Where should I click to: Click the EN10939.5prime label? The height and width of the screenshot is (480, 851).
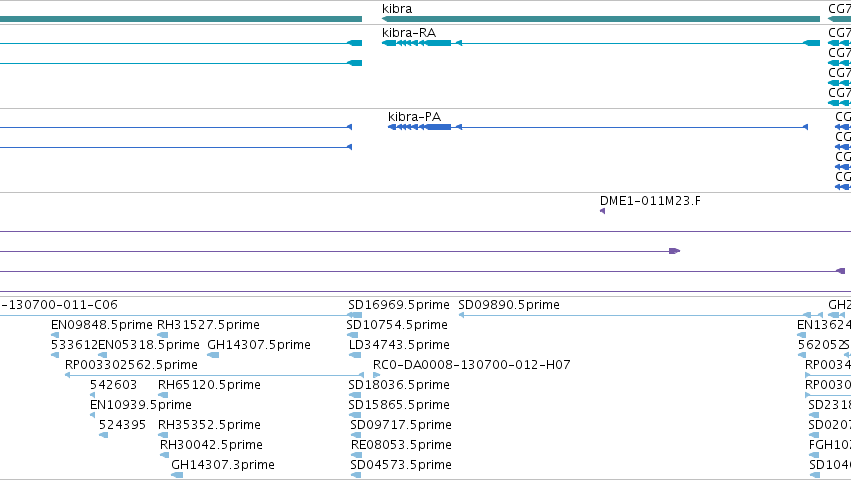click(x=141, y=405)
